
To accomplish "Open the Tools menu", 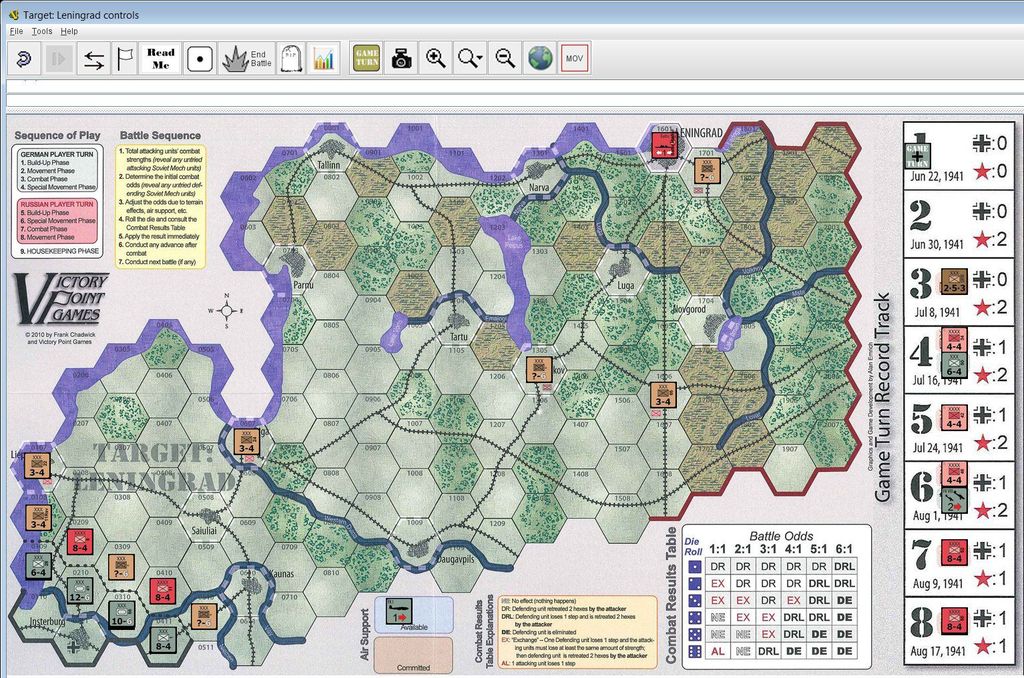I will point(42,31).
